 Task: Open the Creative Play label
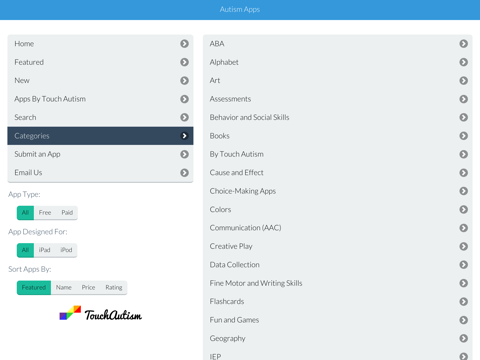231,246
